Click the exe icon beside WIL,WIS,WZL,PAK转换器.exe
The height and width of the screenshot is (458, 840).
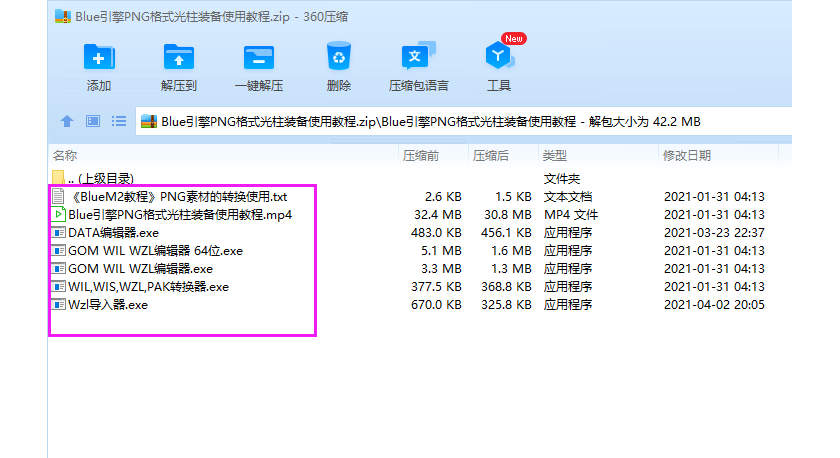pyautogui.click(x=58, y=287)
